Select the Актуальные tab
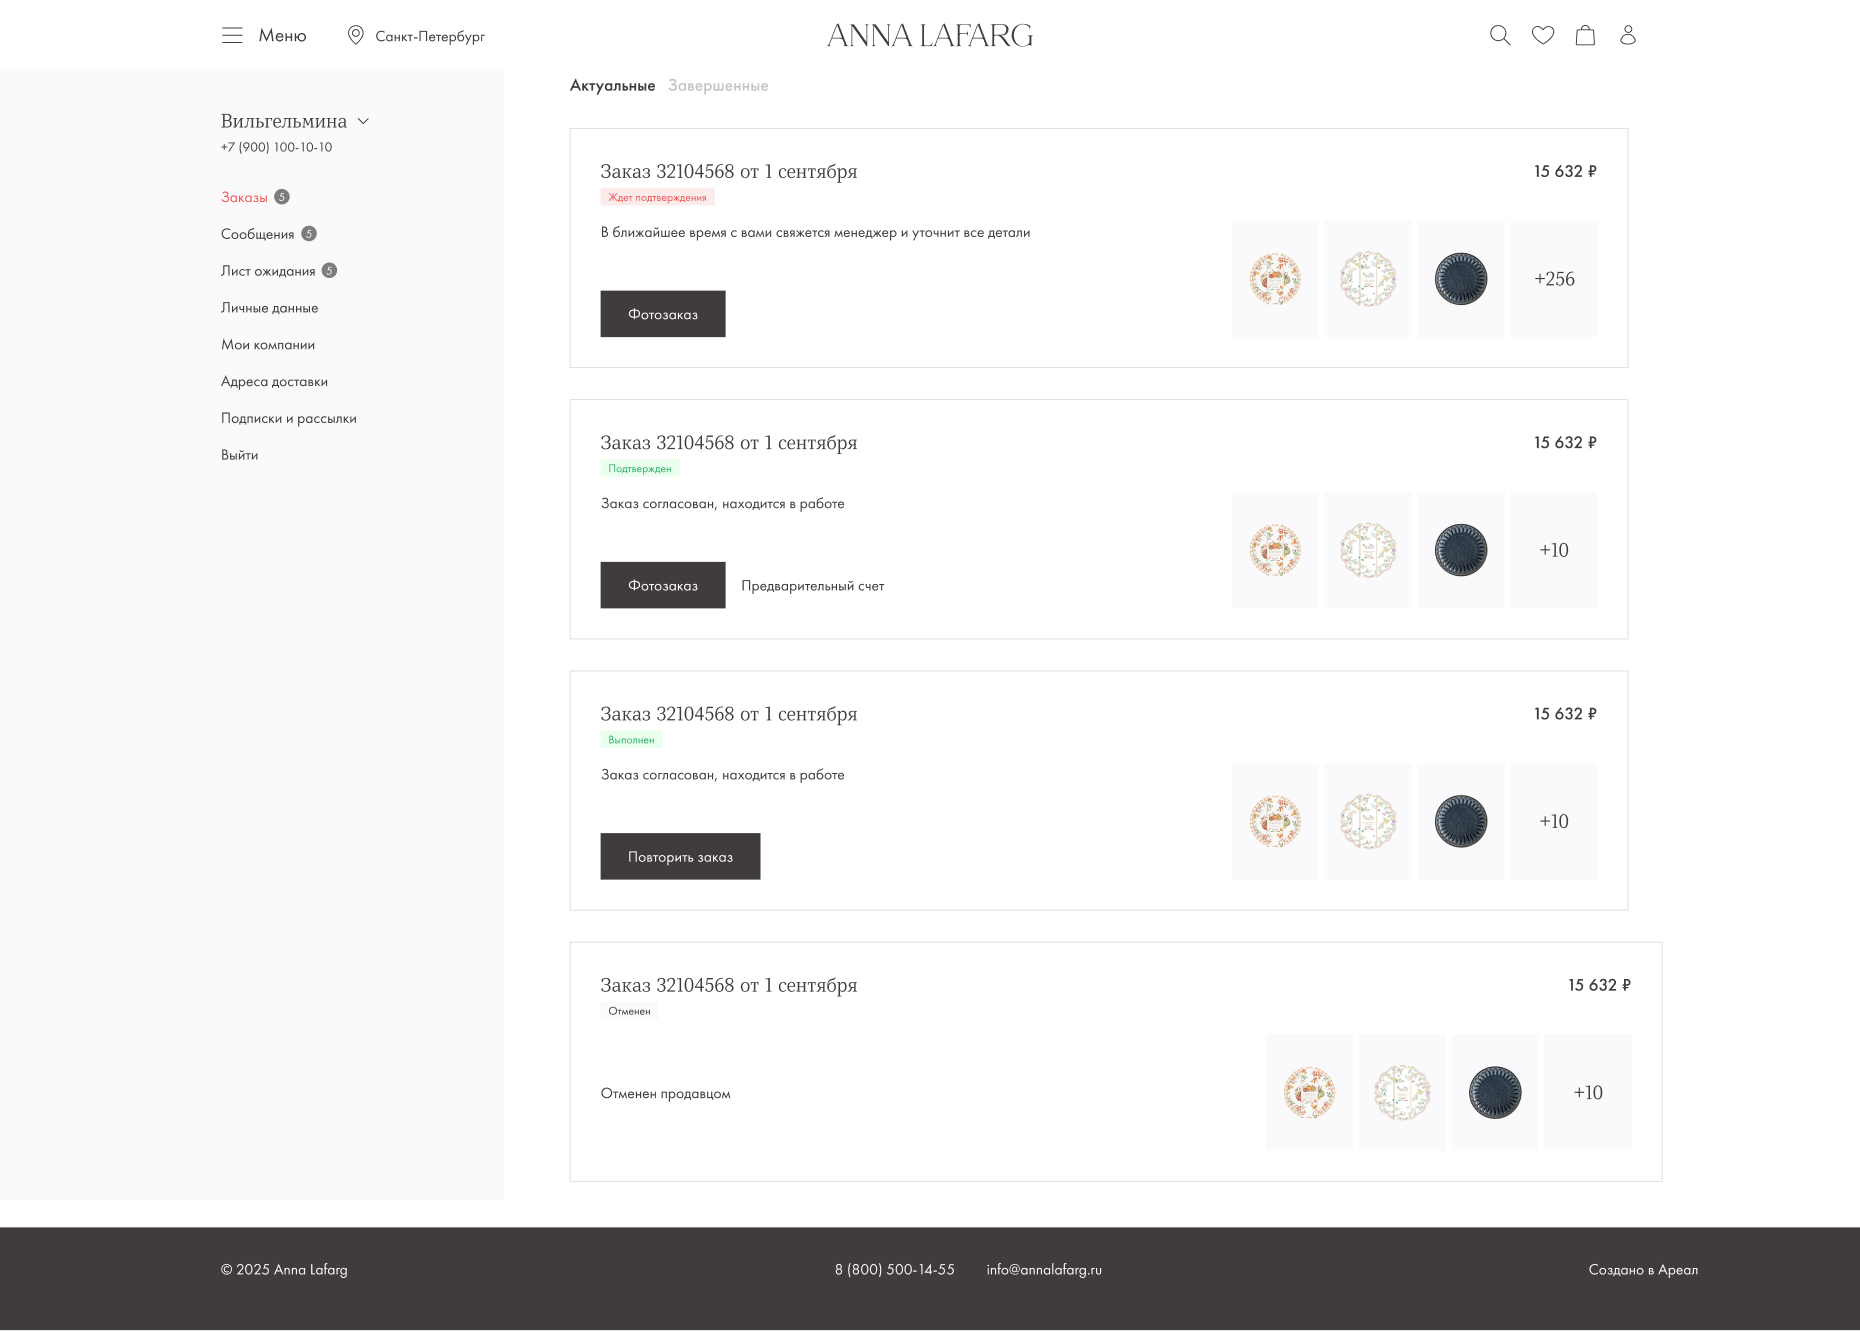1860x1331 pixels. coord(612,86)
